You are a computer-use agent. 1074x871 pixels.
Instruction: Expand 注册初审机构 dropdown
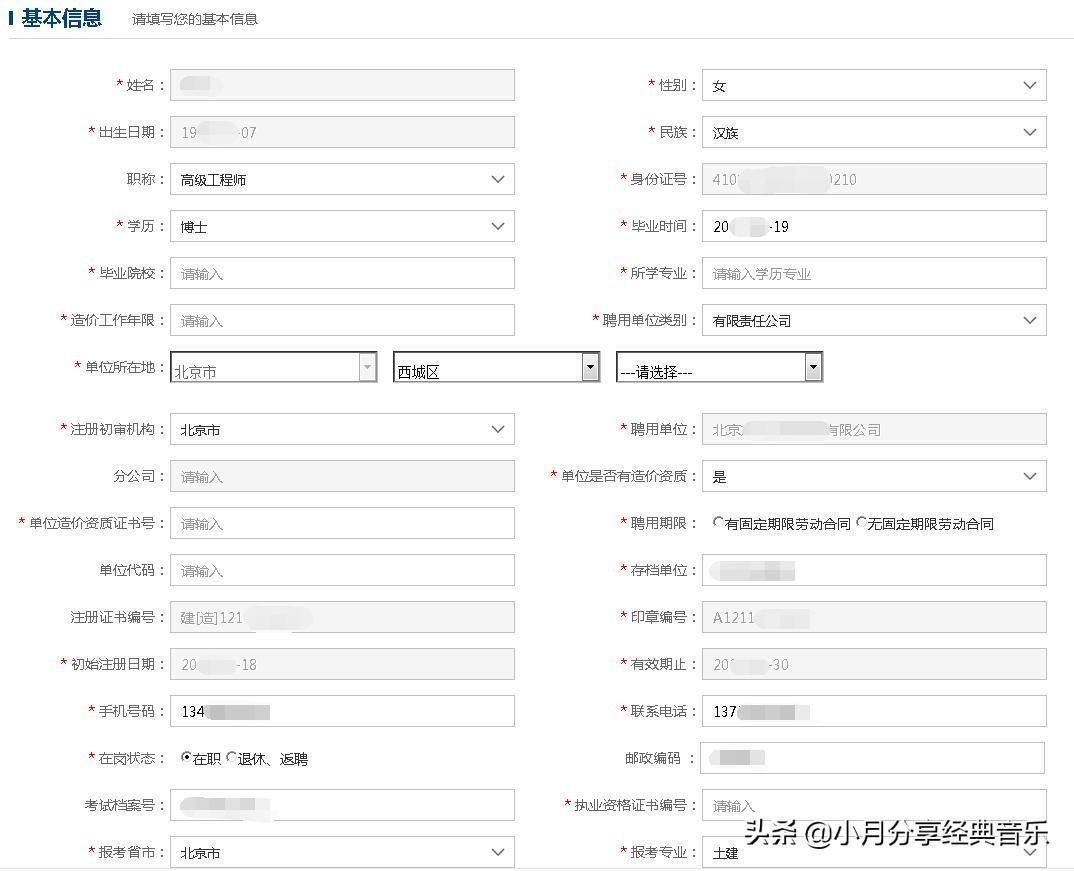(342, 429)
